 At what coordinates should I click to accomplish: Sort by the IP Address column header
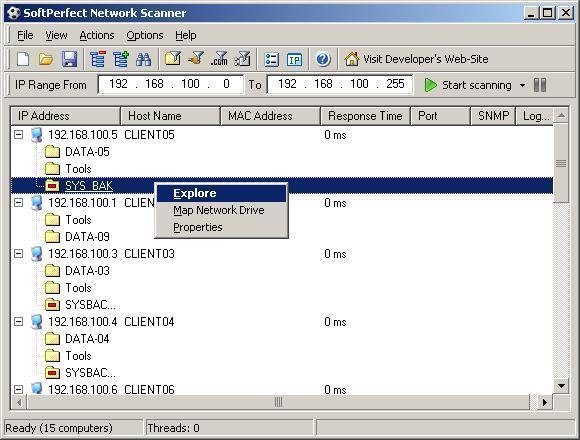[65, 116]
